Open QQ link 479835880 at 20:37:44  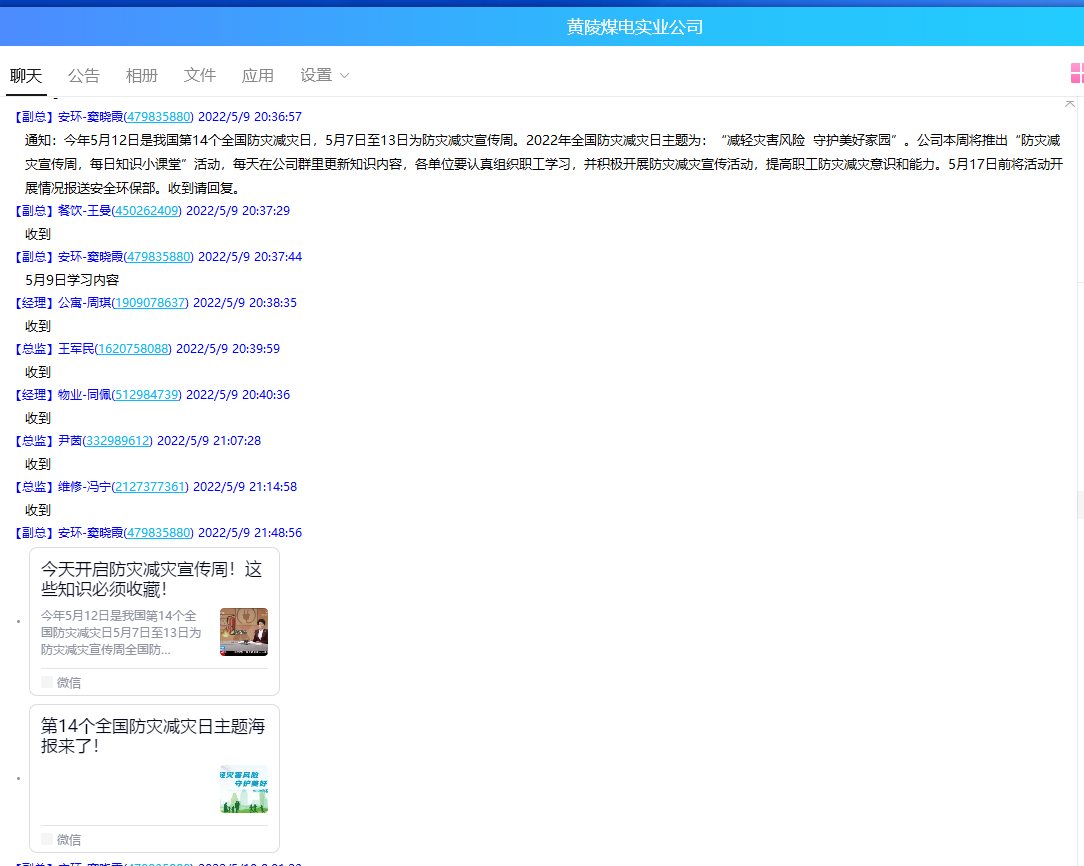pos(158,256)
